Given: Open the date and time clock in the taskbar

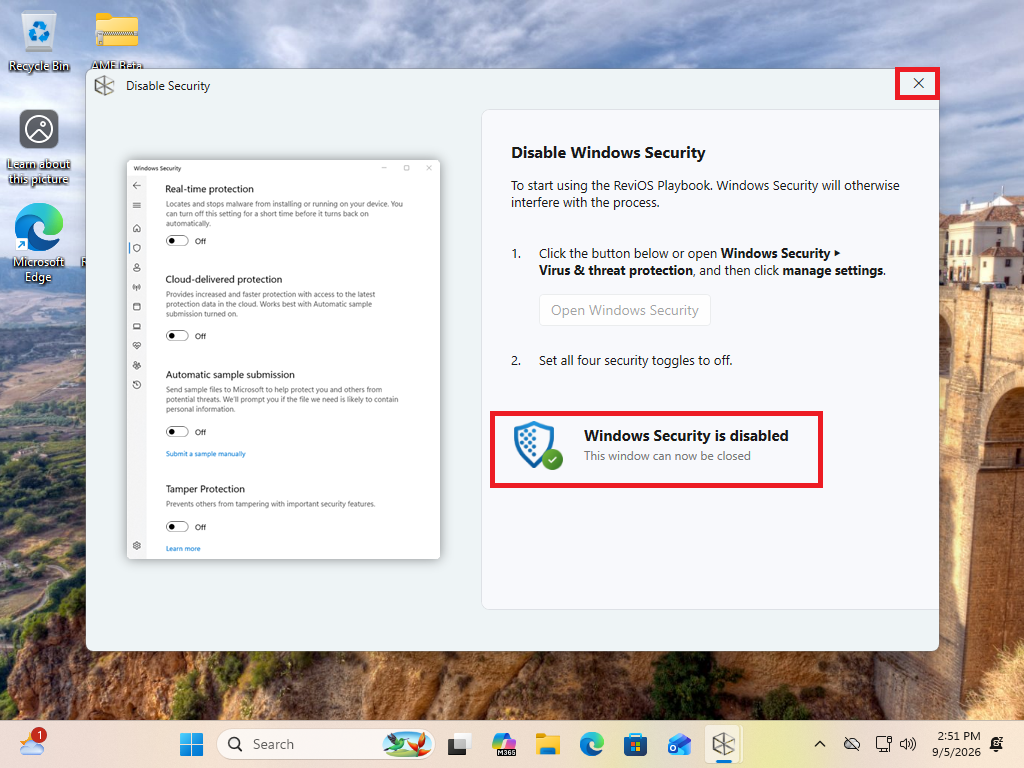Looking at the screenshot, I should click(x=956, y=744).
